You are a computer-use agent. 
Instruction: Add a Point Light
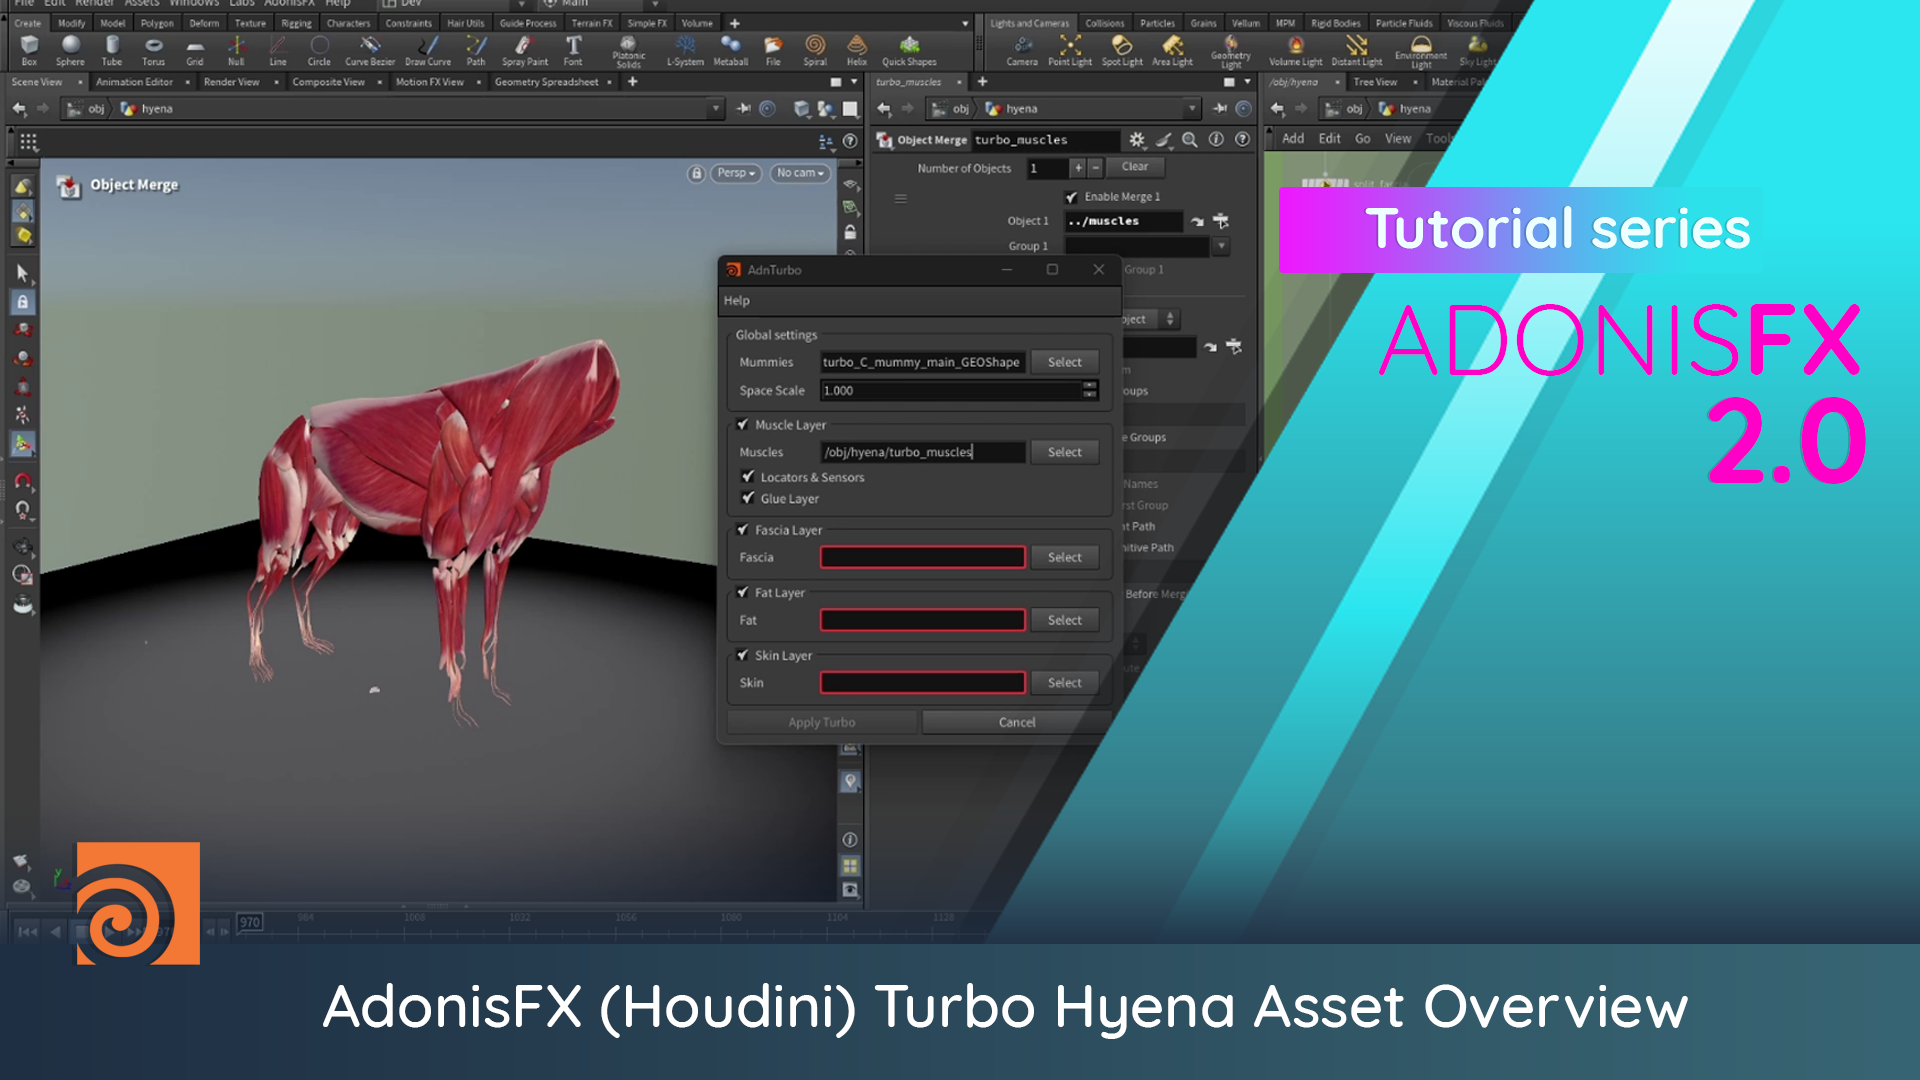[x=1070, y=50]
